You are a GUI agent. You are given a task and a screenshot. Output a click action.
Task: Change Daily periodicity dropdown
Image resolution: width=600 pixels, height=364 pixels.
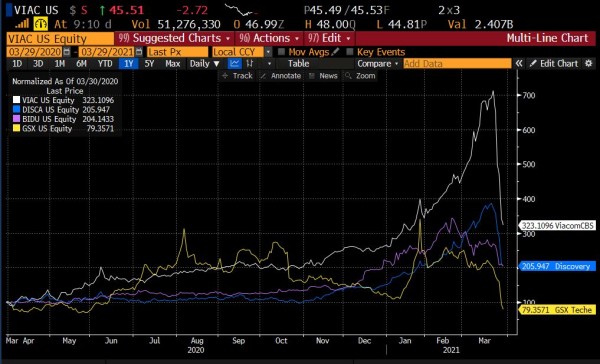point(204,64)
